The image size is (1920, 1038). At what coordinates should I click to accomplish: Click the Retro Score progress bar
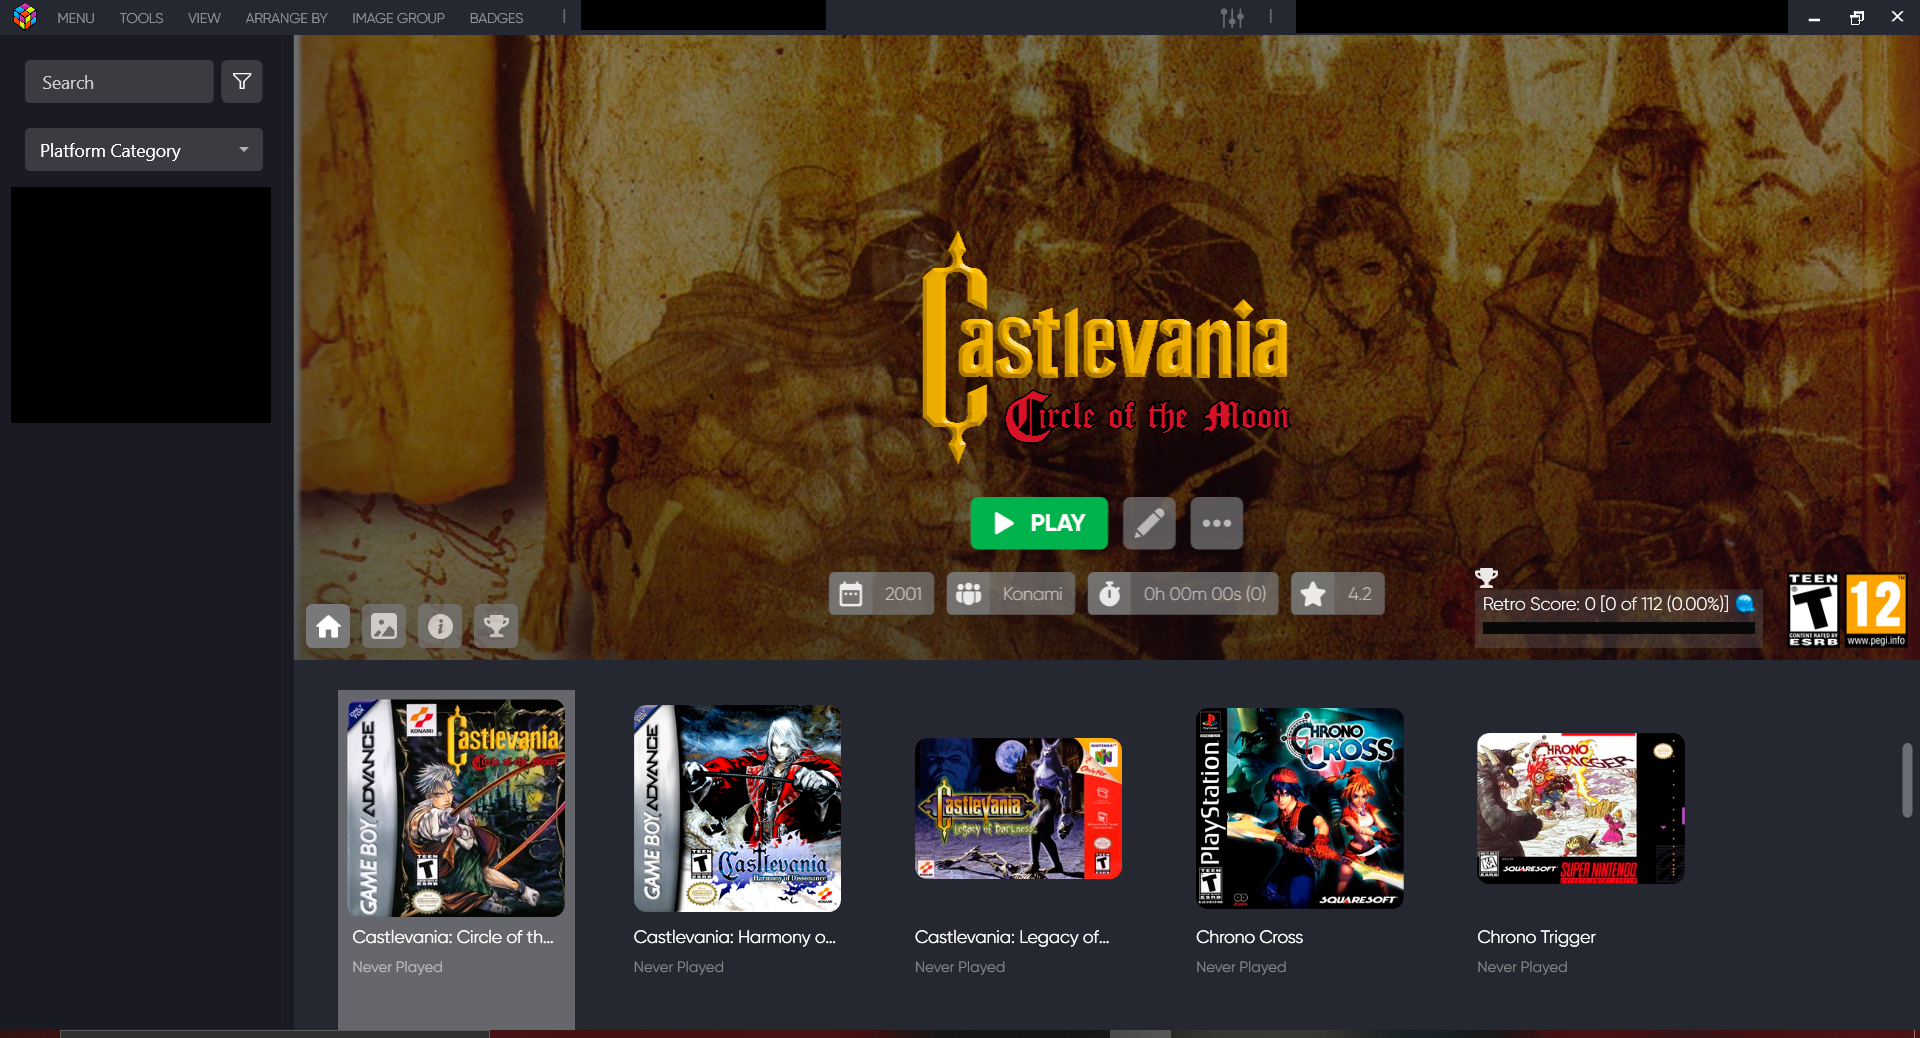click(1618, 629)
